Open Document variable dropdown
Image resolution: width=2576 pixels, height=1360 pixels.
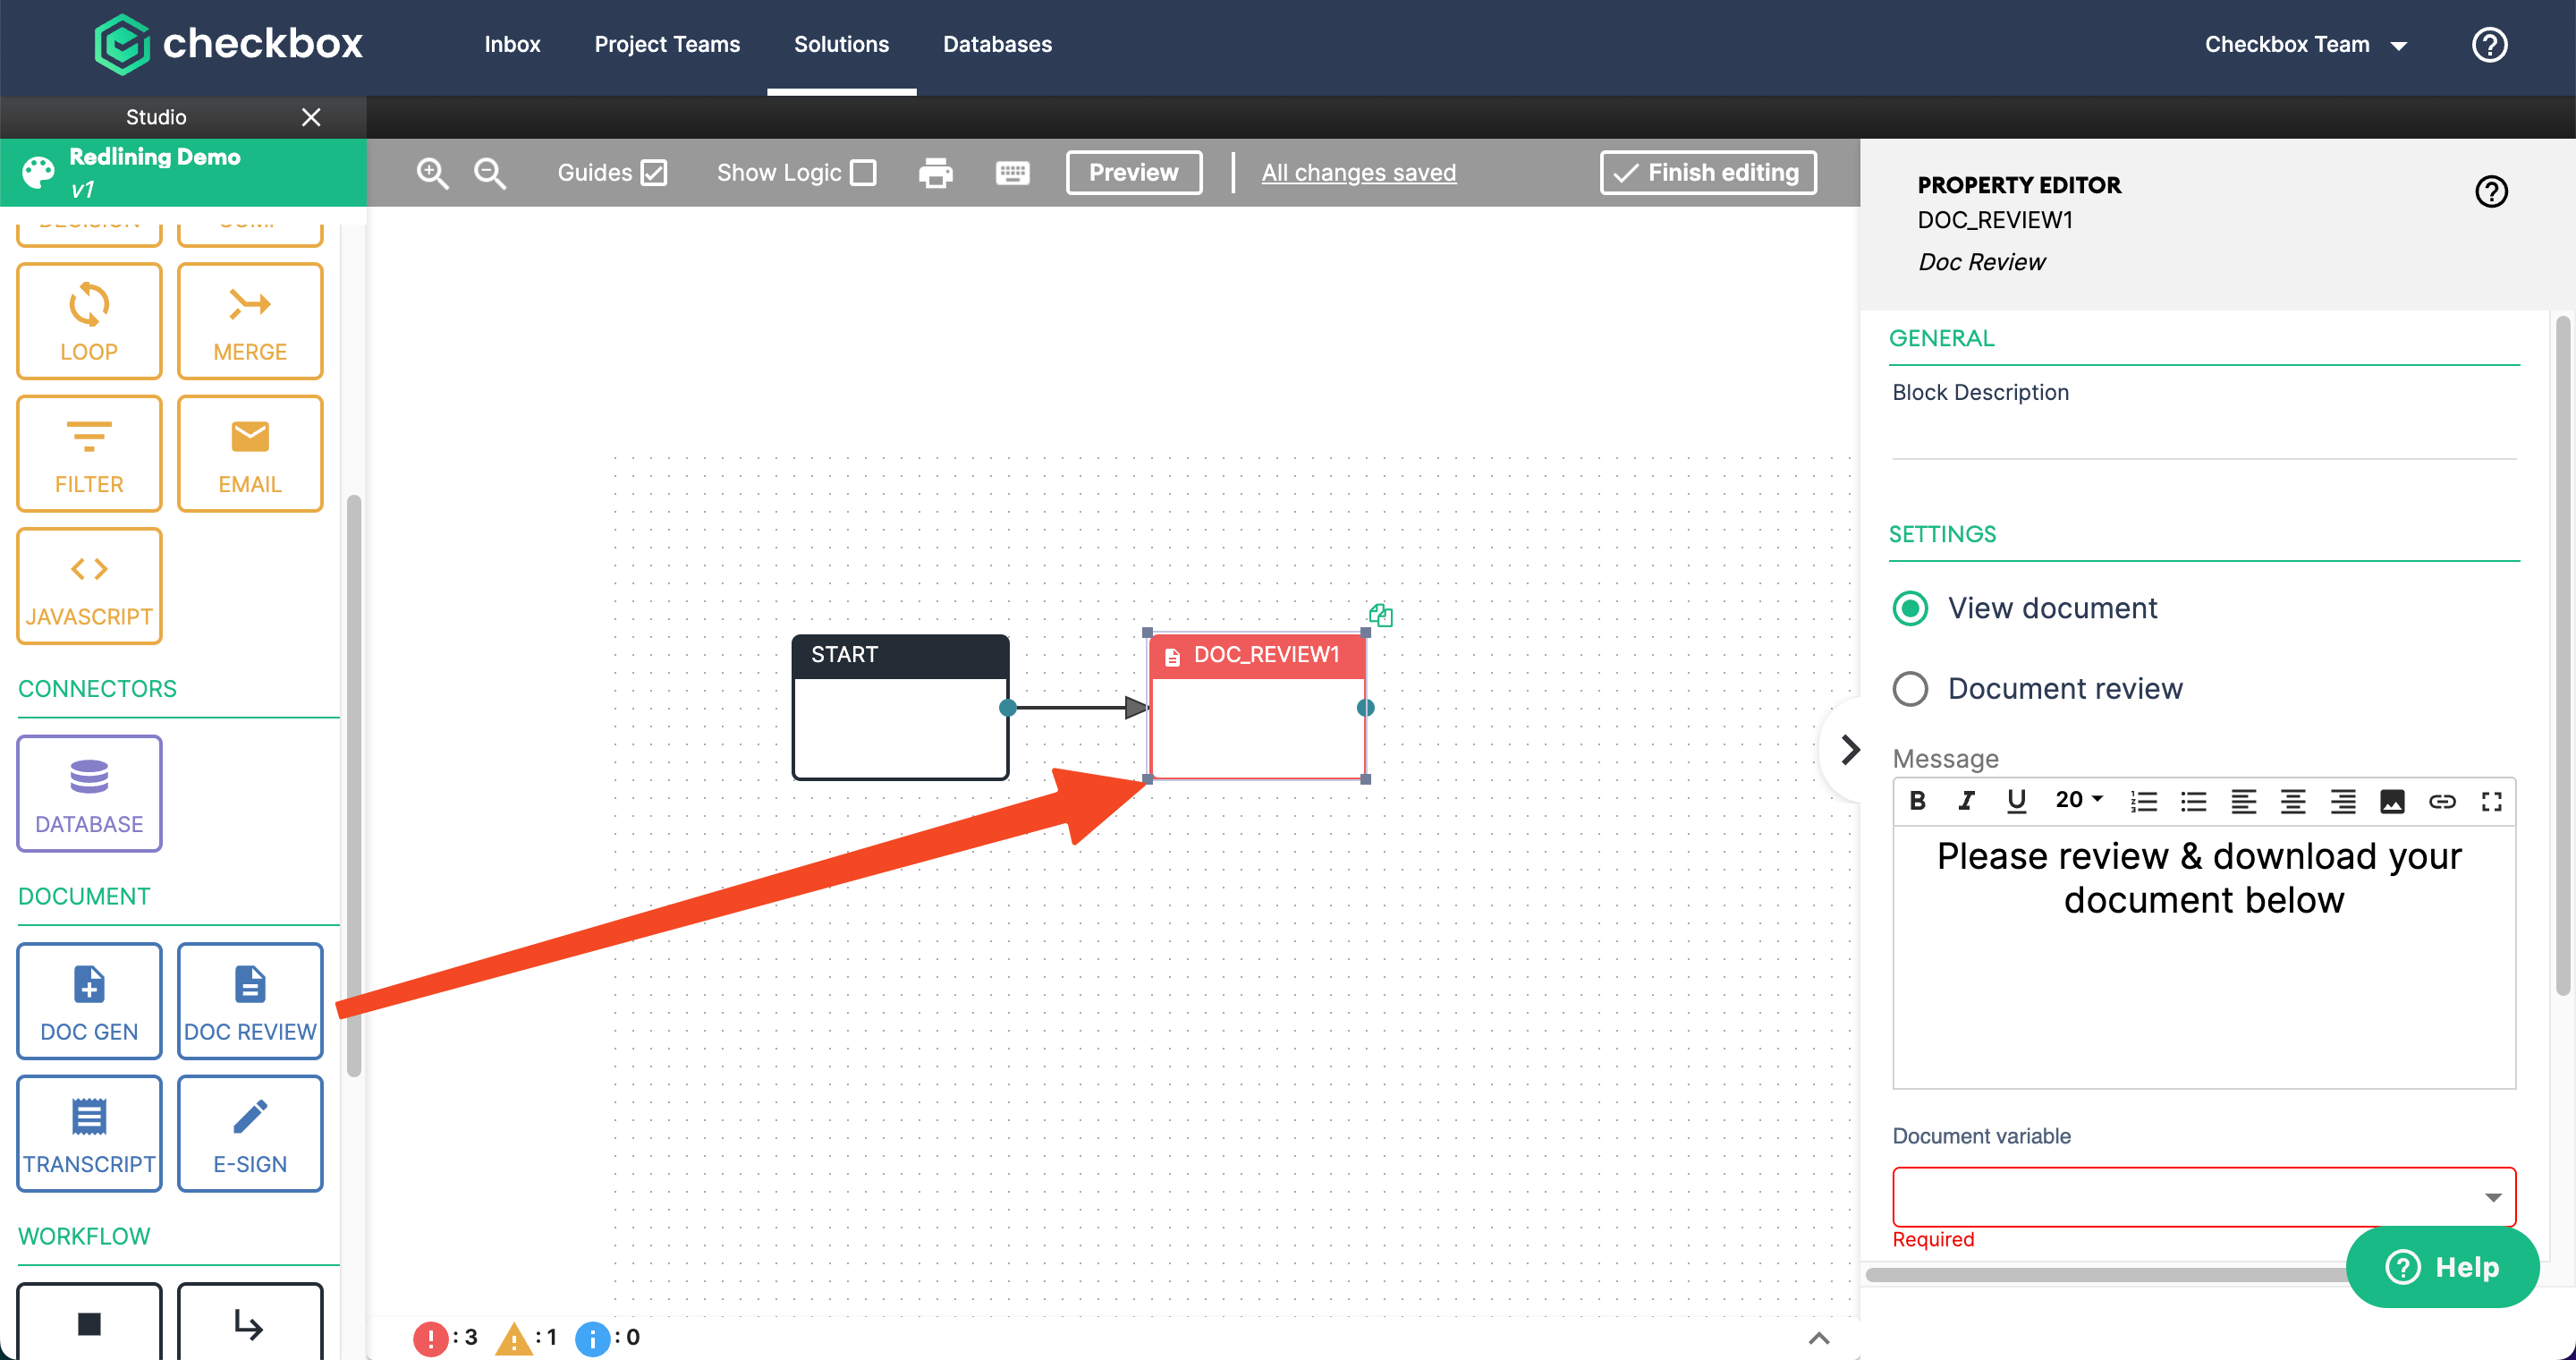(x=2203, y=1196)
